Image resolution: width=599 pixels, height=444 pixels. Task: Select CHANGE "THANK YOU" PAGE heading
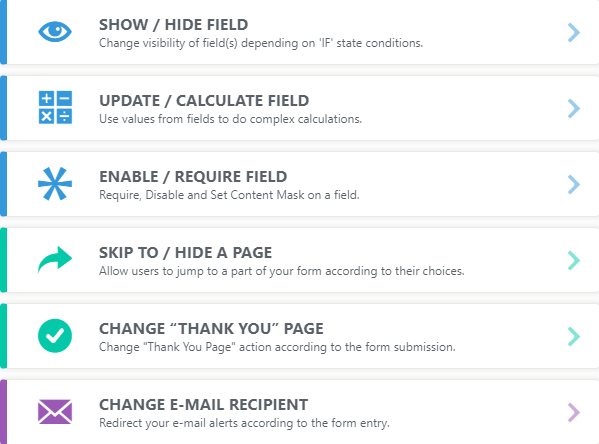tap(211, 329)
